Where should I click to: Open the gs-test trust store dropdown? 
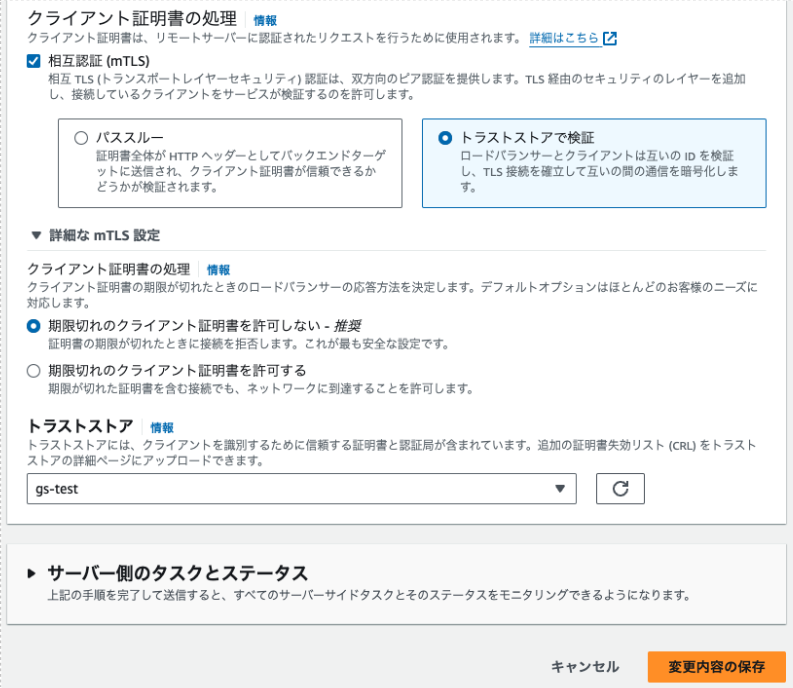[301, 488]
